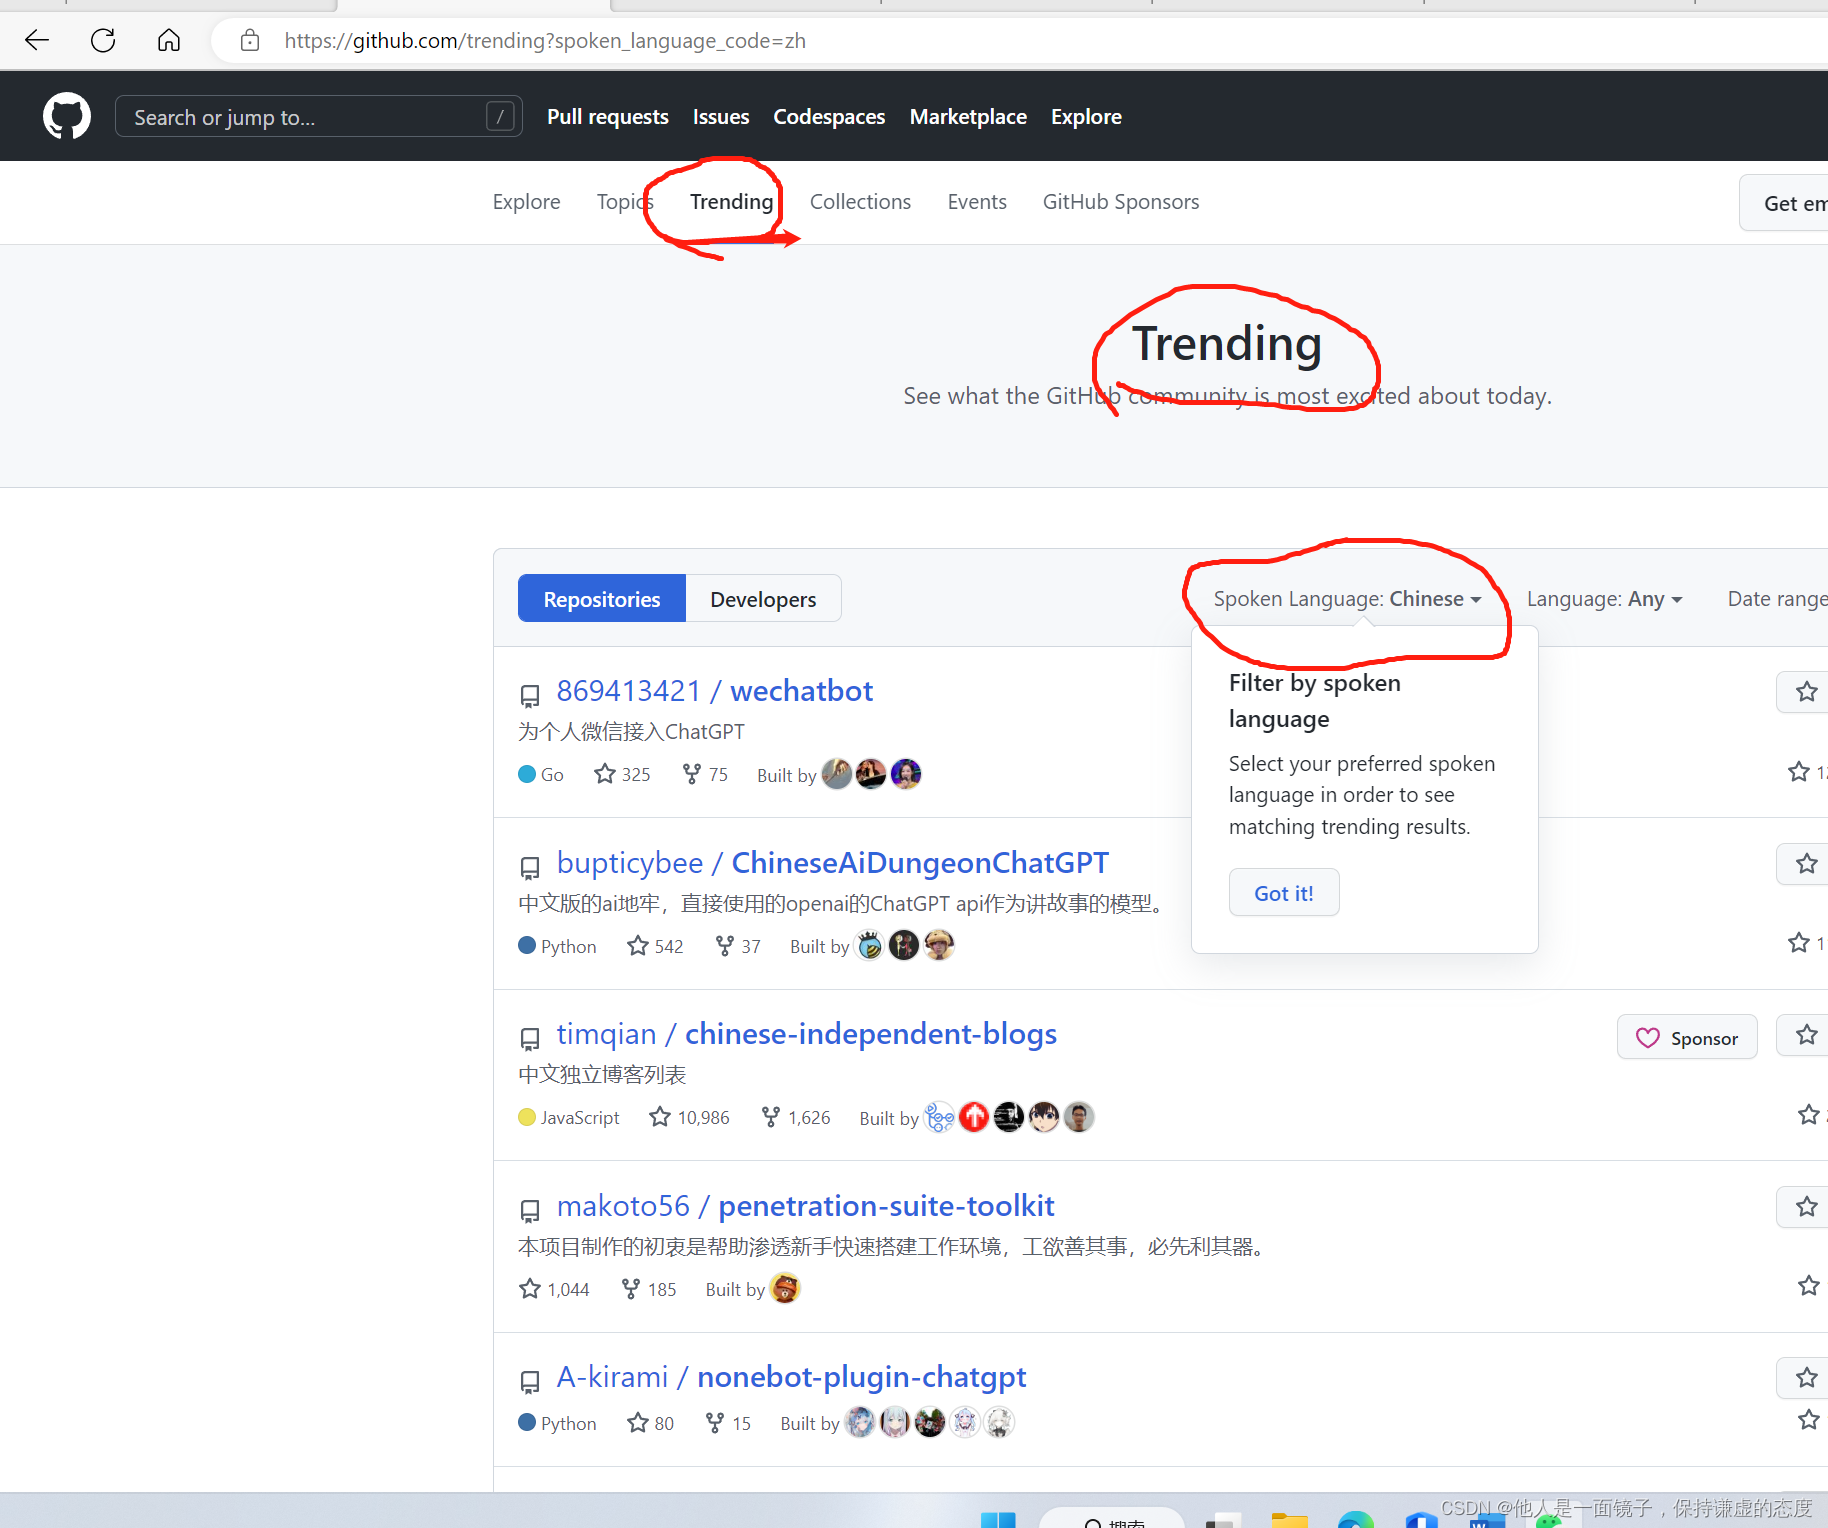
Task: Open Issues in the header
Action: click(721, 117)
